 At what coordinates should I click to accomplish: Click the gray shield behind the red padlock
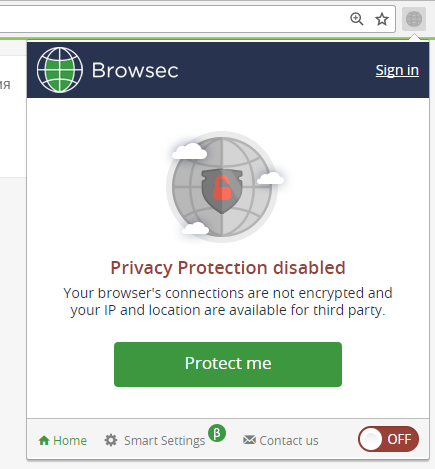coord(222,191)
